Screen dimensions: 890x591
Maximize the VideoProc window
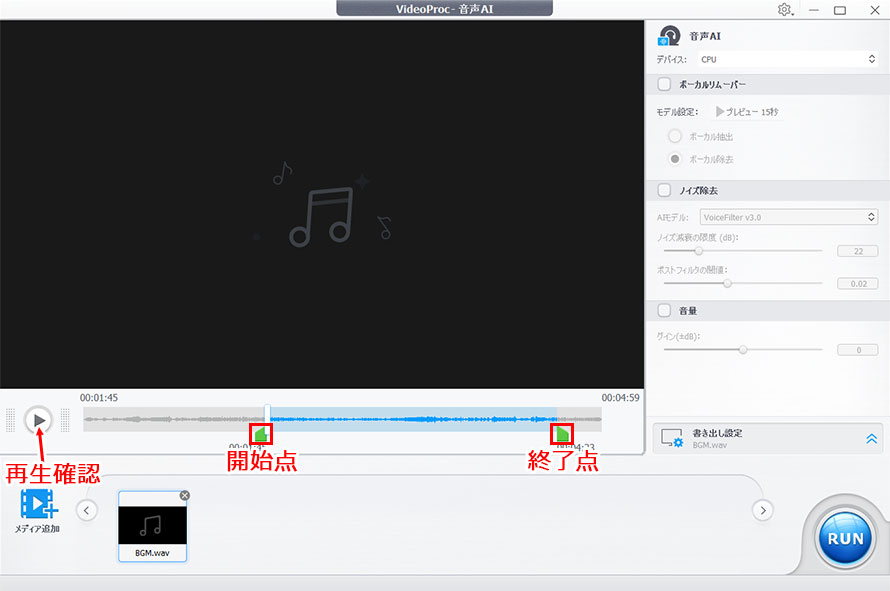click(x=840, y=10)
